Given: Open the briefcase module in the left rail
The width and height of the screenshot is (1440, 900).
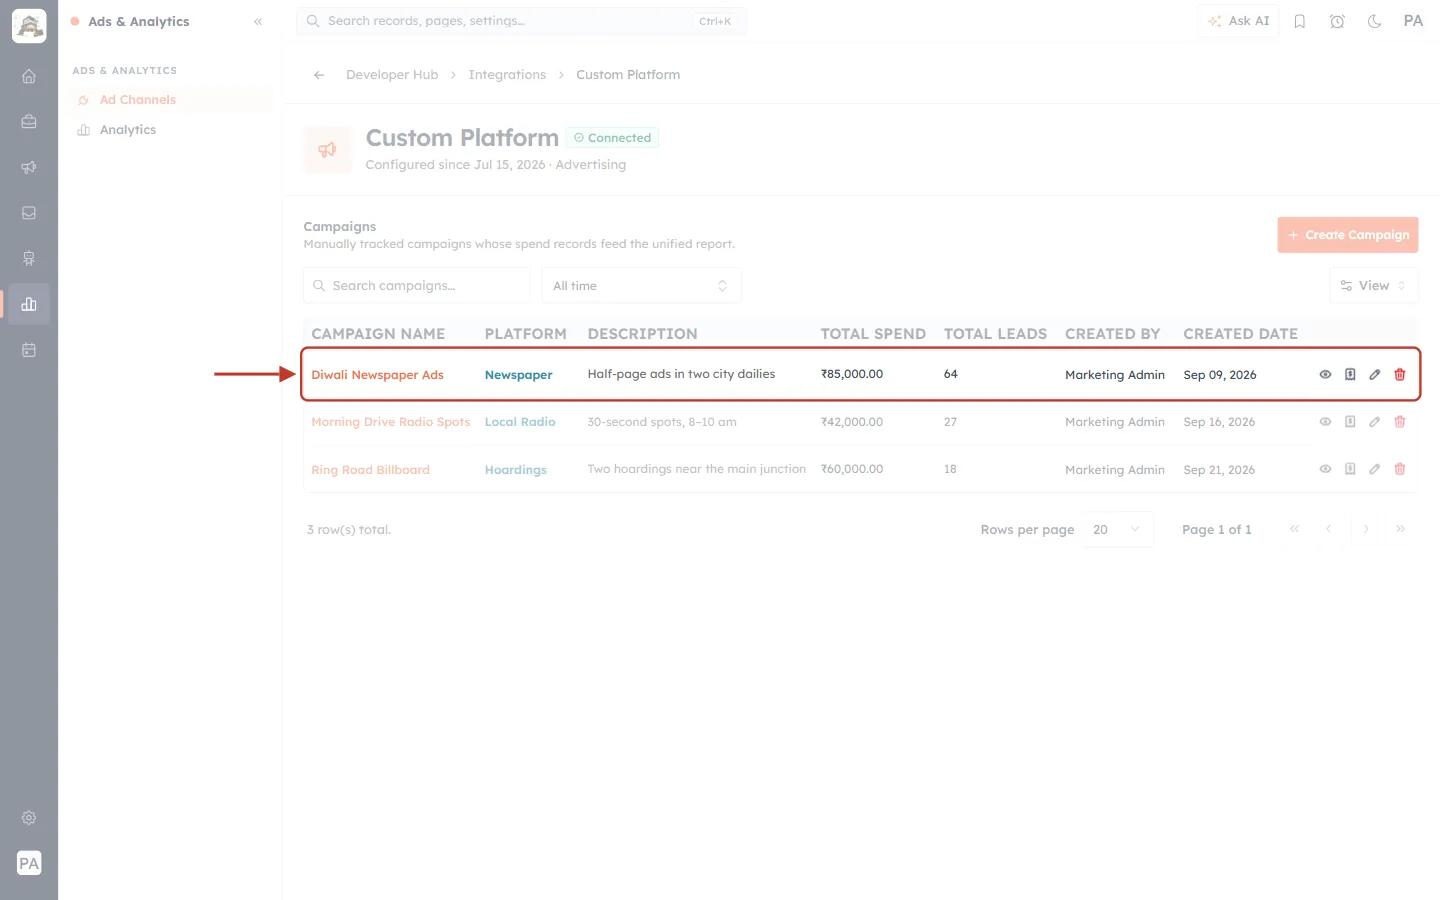Looking at the screenshot, I should 29,122.
